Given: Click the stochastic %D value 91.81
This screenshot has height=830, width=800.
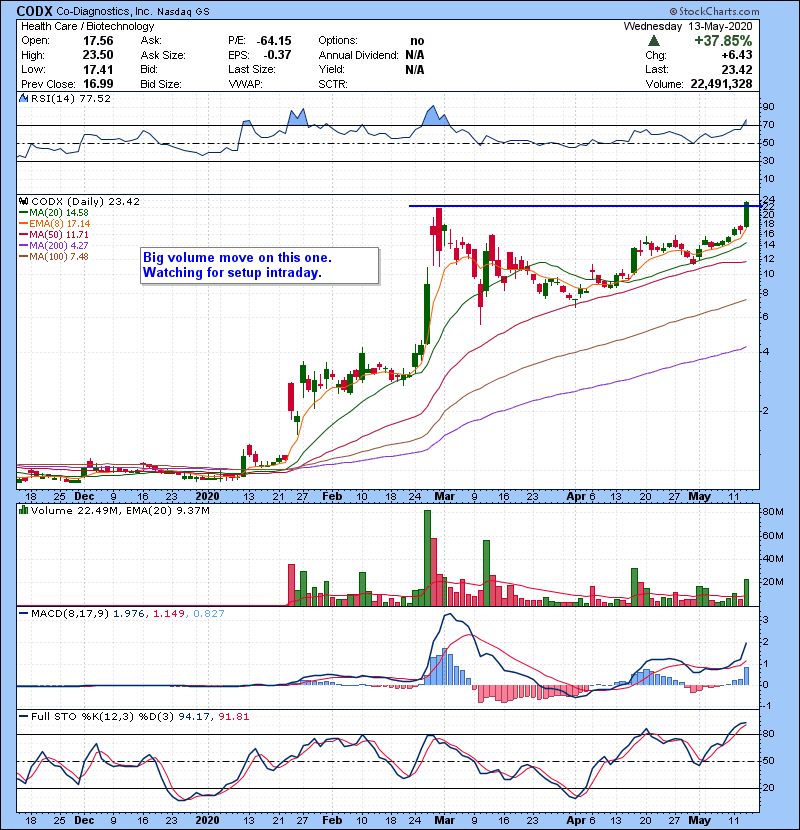Looking at the screenshot, I should point(233,717).
